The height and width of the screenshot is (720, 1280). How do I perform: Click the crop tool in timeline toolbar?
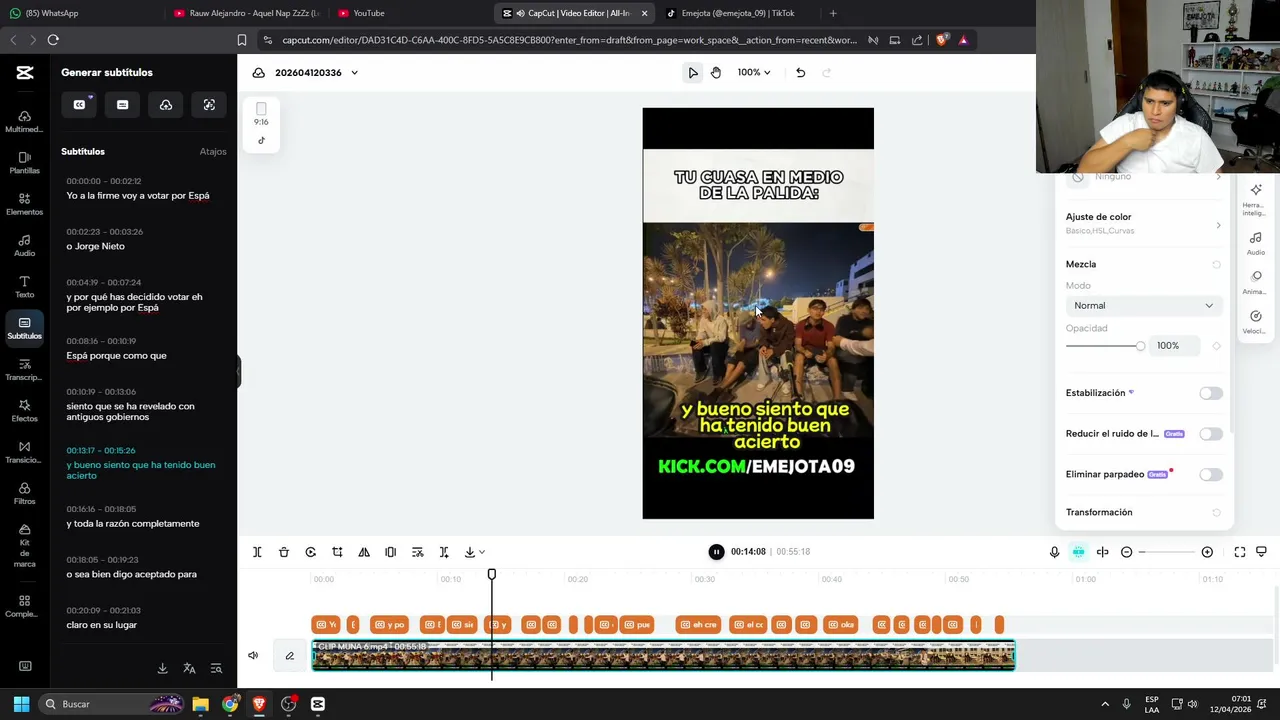pos(337,552)
